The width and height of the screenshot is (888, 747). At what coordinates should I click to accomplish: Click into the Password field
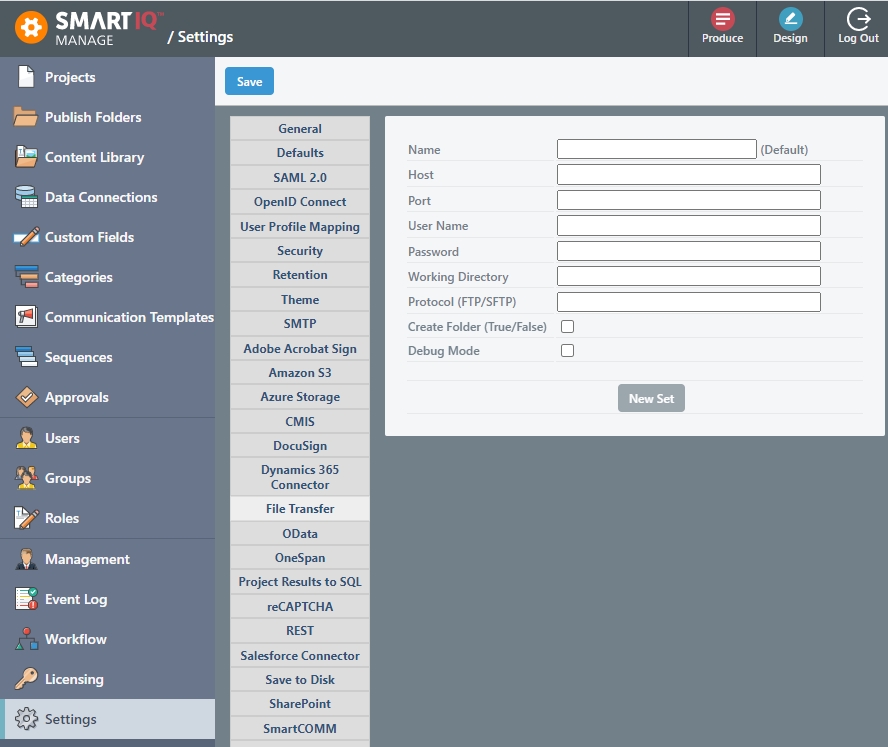pyautogui.click(x=689, y=251)
